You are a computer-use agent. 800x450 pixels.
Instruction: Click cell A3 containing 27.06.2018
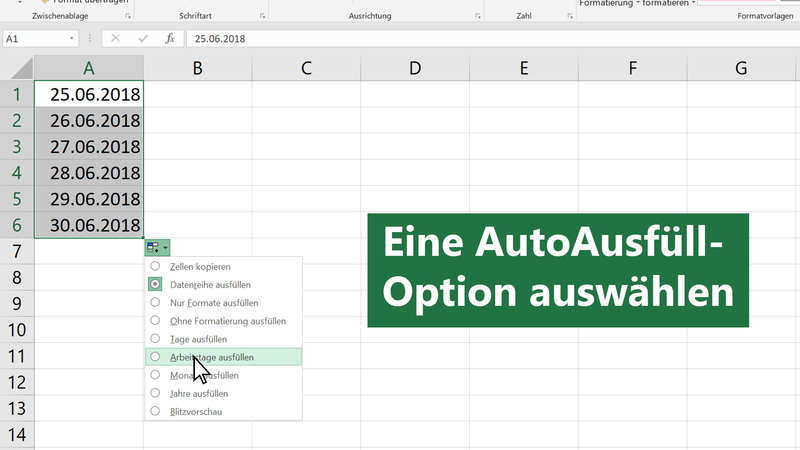pyautogui.click(x=89, y=146)
